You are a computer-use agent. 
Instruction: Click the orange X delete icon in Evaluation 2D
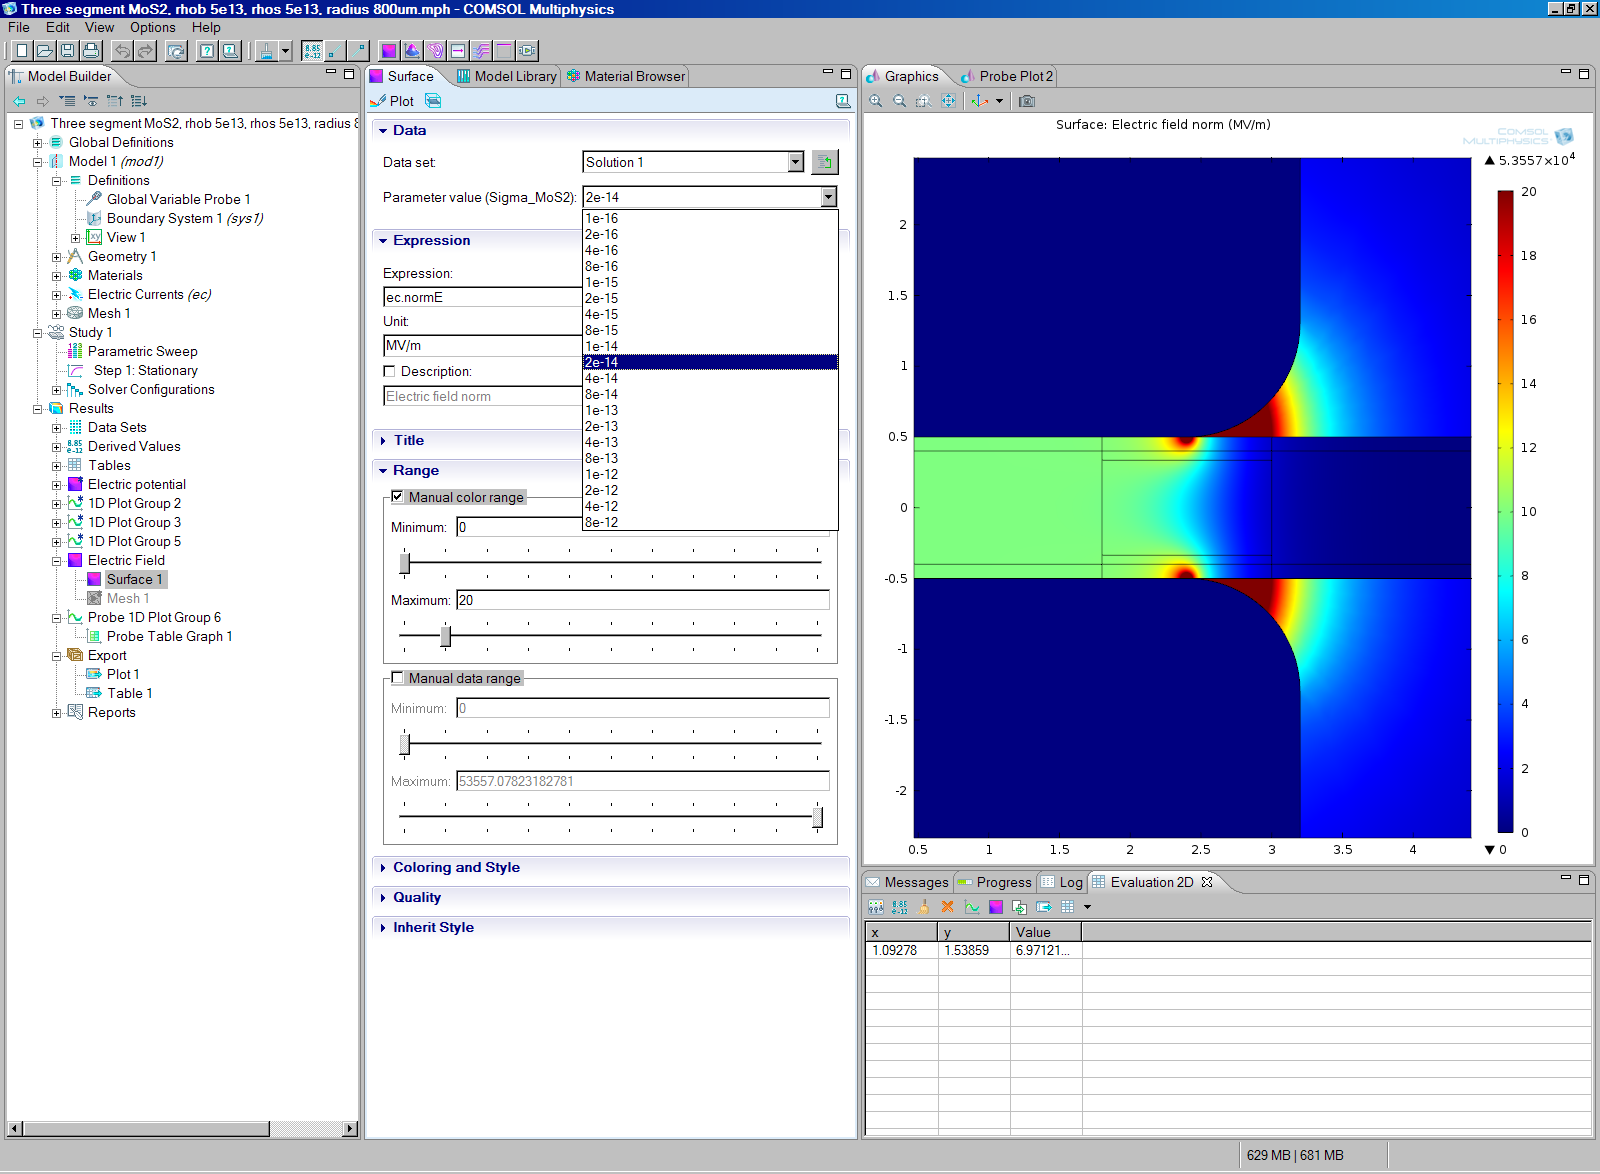(x=947, y=907)
